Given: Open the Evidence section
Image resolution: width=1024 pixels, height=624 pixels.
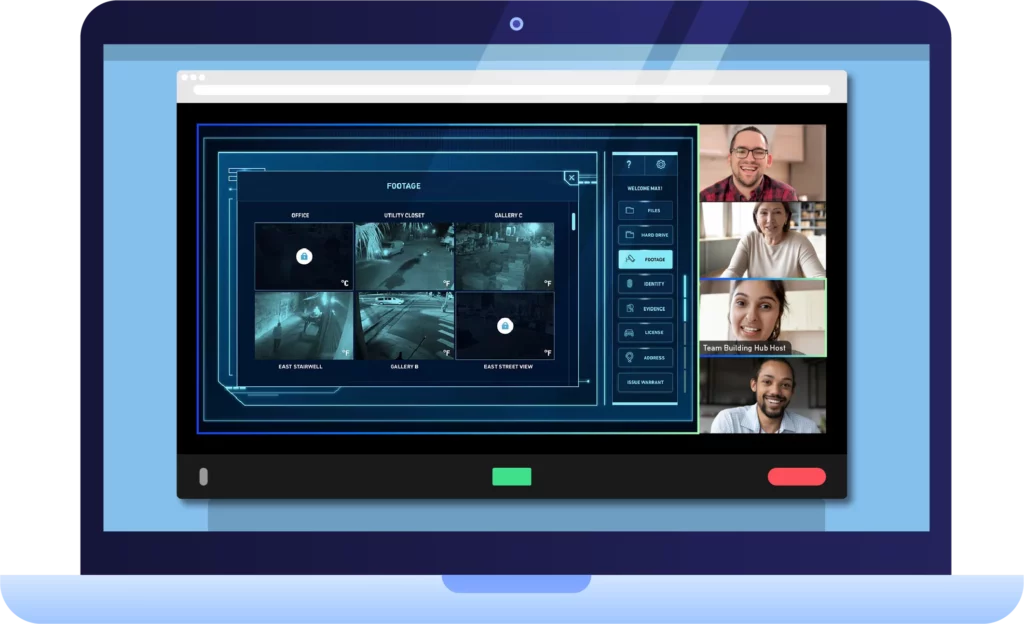Looking at the screenshot, I should [x=645, y=308].
